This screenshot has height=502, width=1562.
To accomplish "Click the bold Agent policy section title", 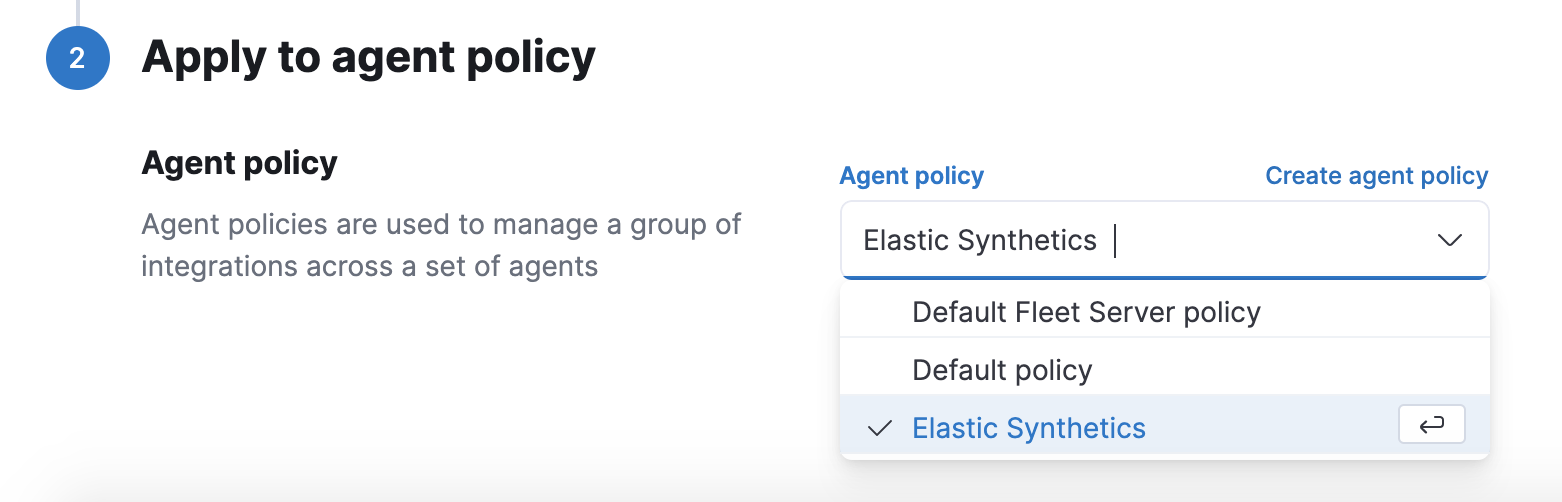I will click(x=240, y=162).
